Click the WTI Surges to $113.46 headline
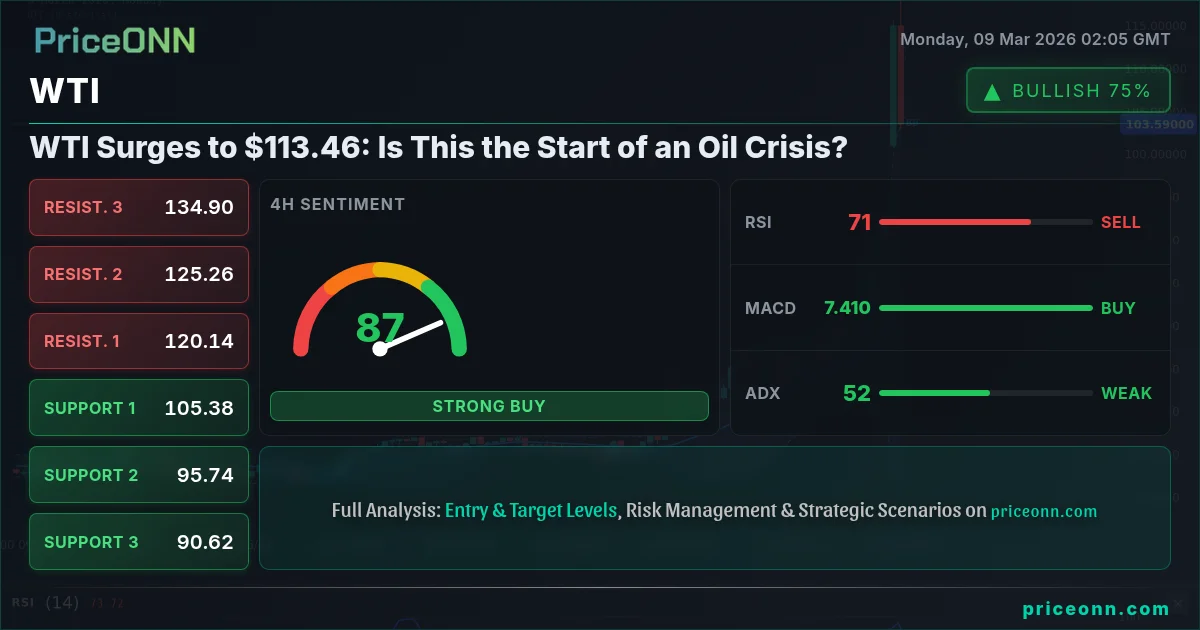The width and height of the screenshot is (1200, 630). point(439,149)
